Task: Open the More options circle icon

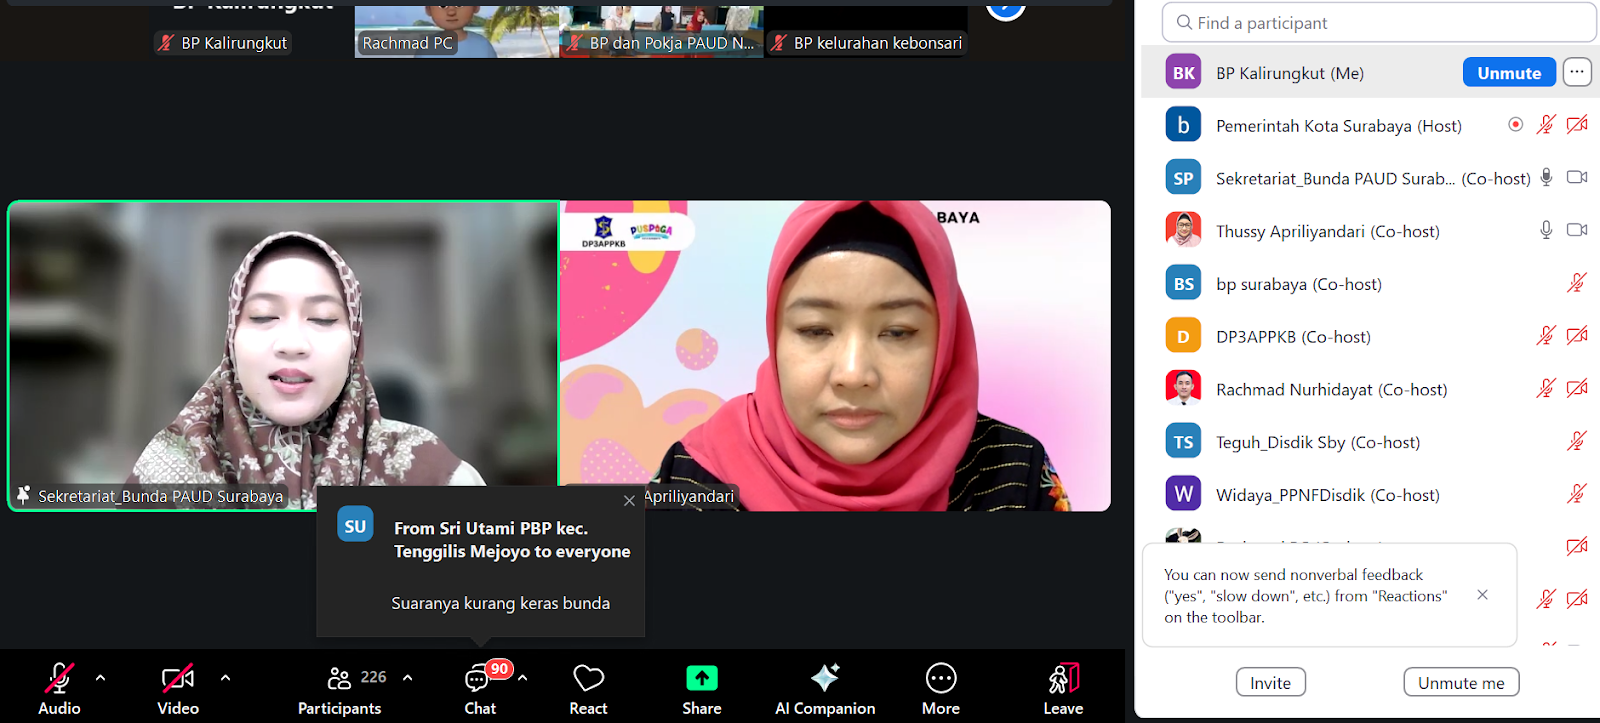Action: point(941,678)
